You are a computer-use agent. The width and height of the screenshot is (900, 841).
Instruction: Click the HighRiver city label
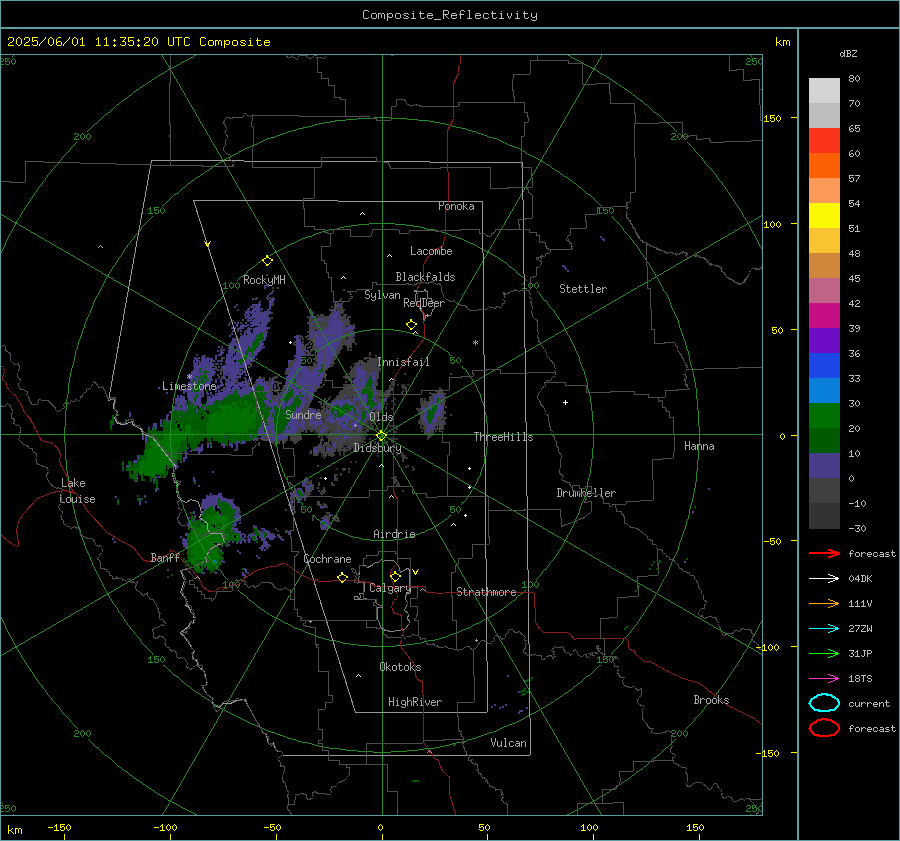pos(415,702)
